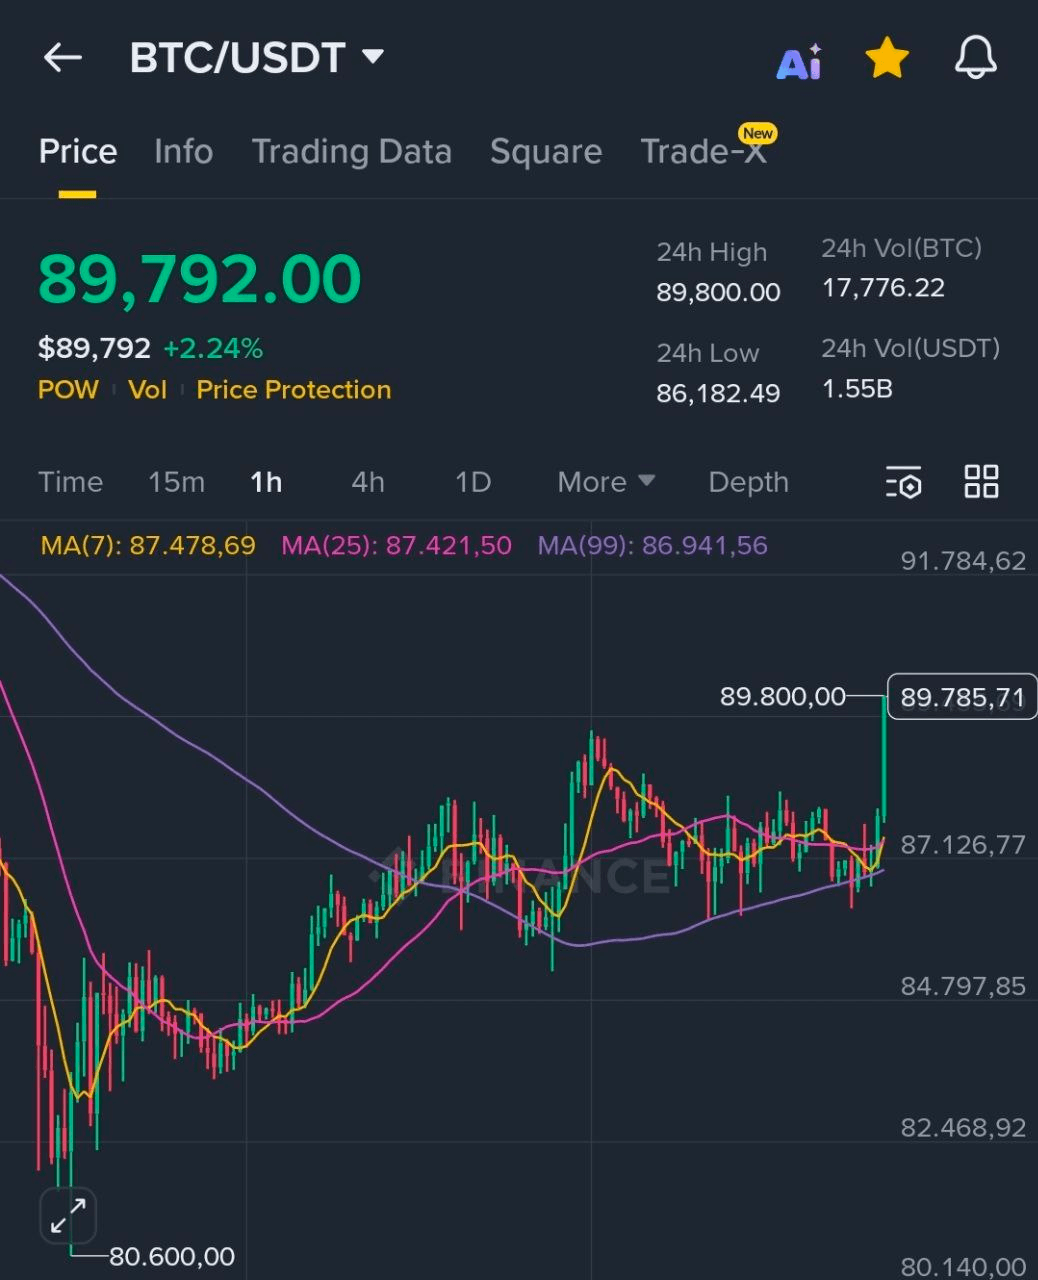The image size is (1038, 1280).
Task: Expand chart to fullscreen
Action: (x=68, y=1216)
